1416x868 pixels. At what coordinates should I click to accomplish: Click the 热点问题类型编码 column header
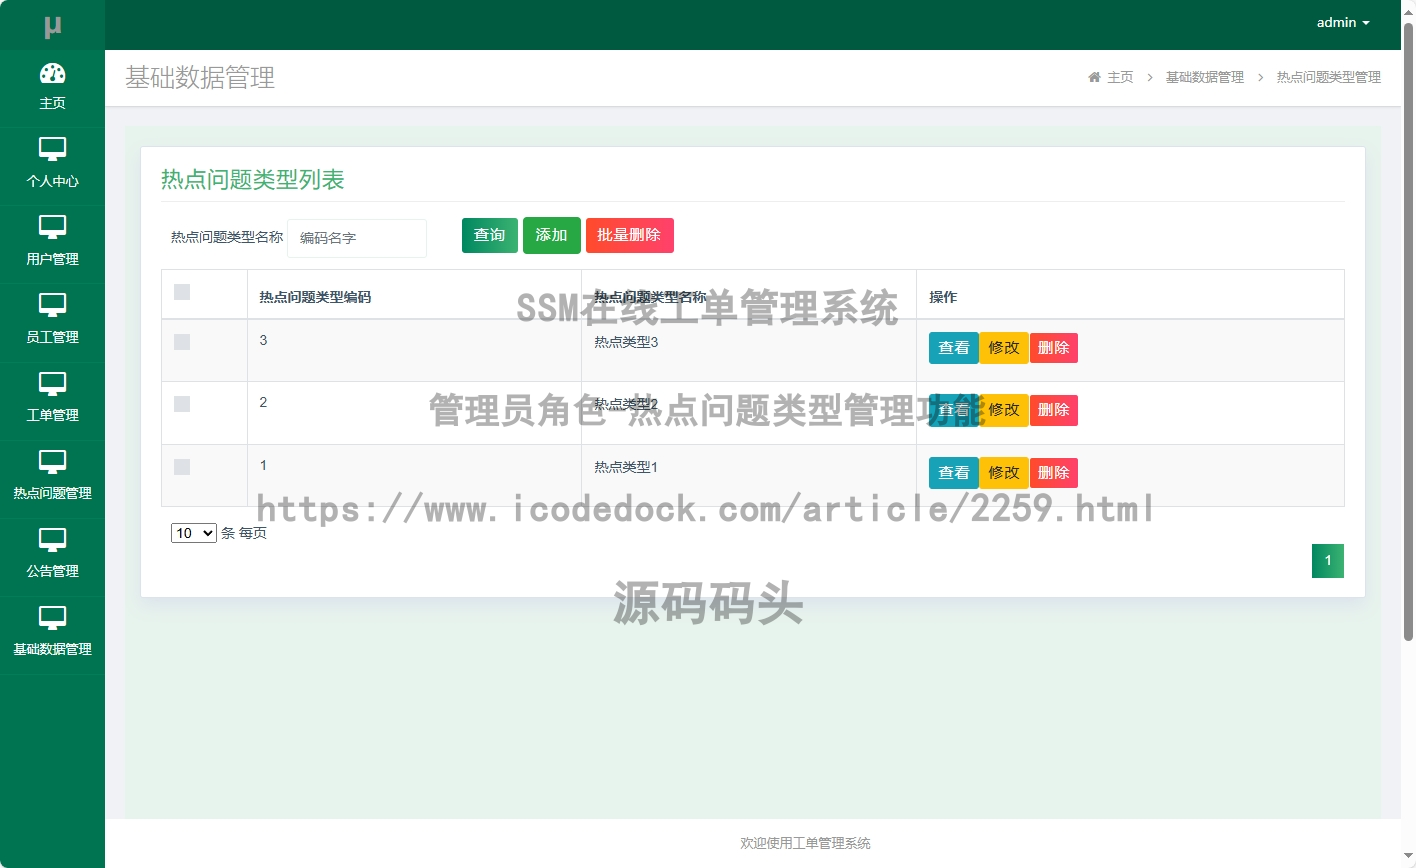click(x=315, y=297)
